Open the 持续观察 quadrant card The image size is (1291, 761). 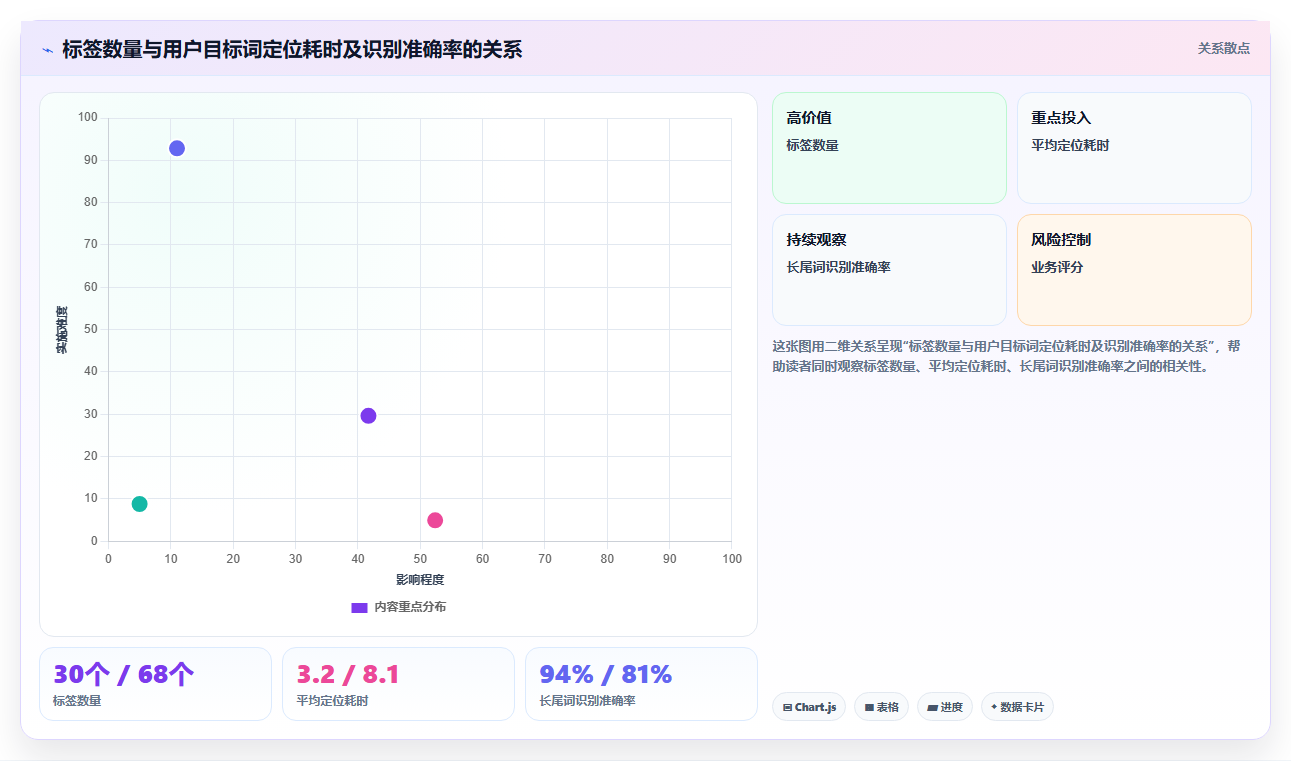889,270
